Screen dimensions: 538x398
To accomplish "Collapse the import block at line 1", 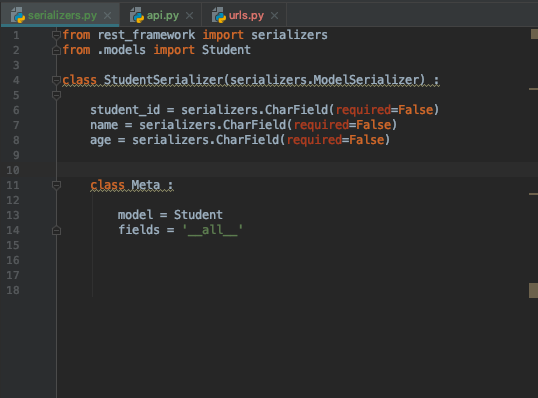I will (56, 35).
